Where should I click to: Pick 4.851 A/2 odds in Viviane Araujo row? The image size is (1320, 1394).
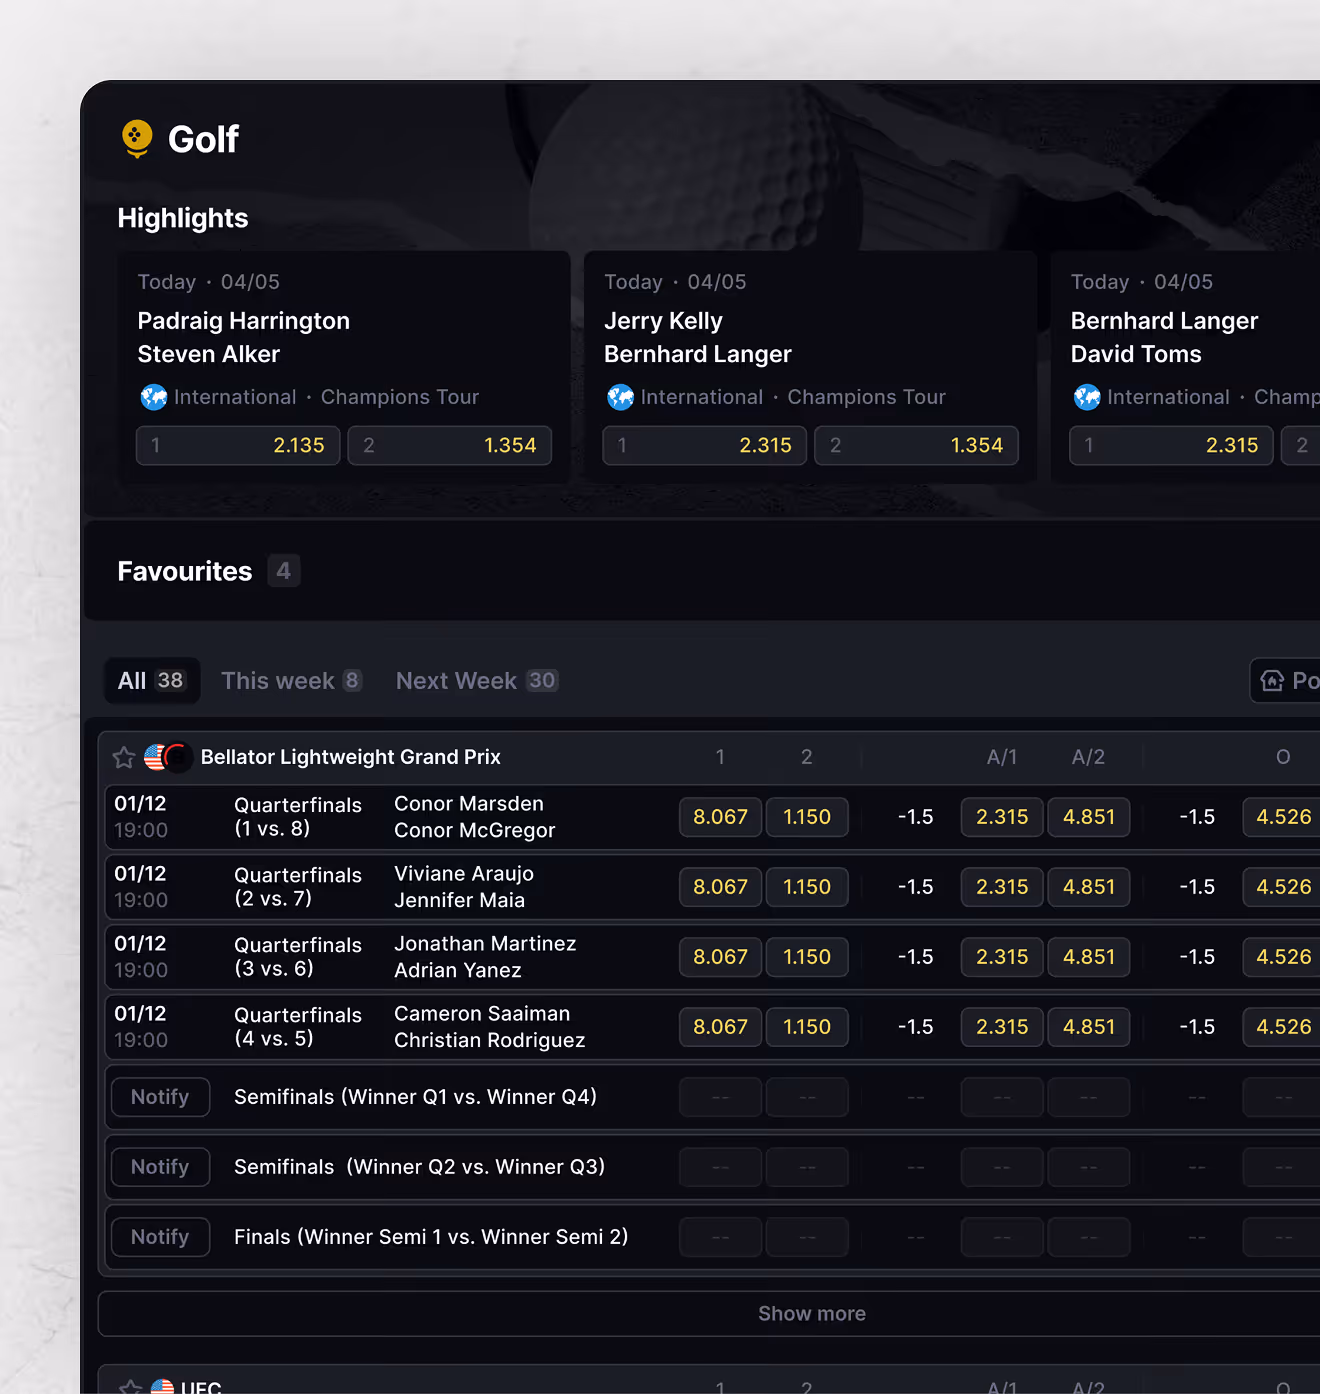pyautogui.click(x=1089, y=887)
